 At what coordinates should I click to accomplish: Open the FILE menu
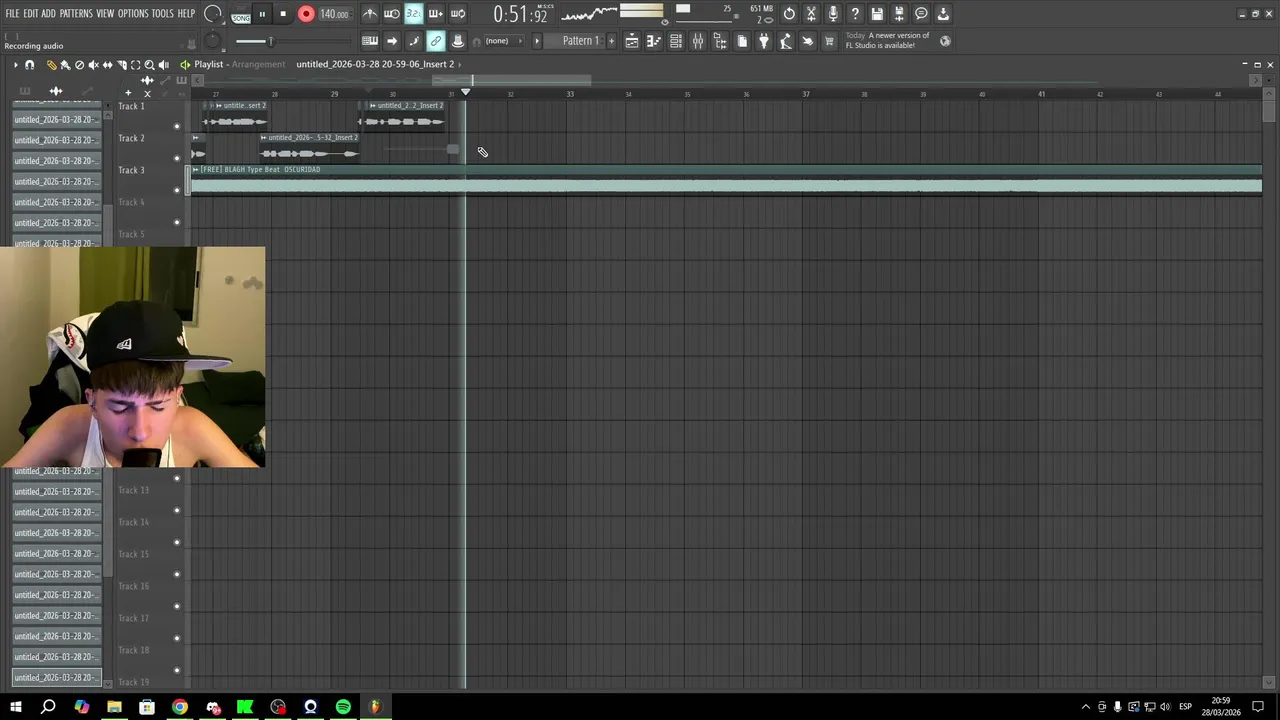point(12,14)
